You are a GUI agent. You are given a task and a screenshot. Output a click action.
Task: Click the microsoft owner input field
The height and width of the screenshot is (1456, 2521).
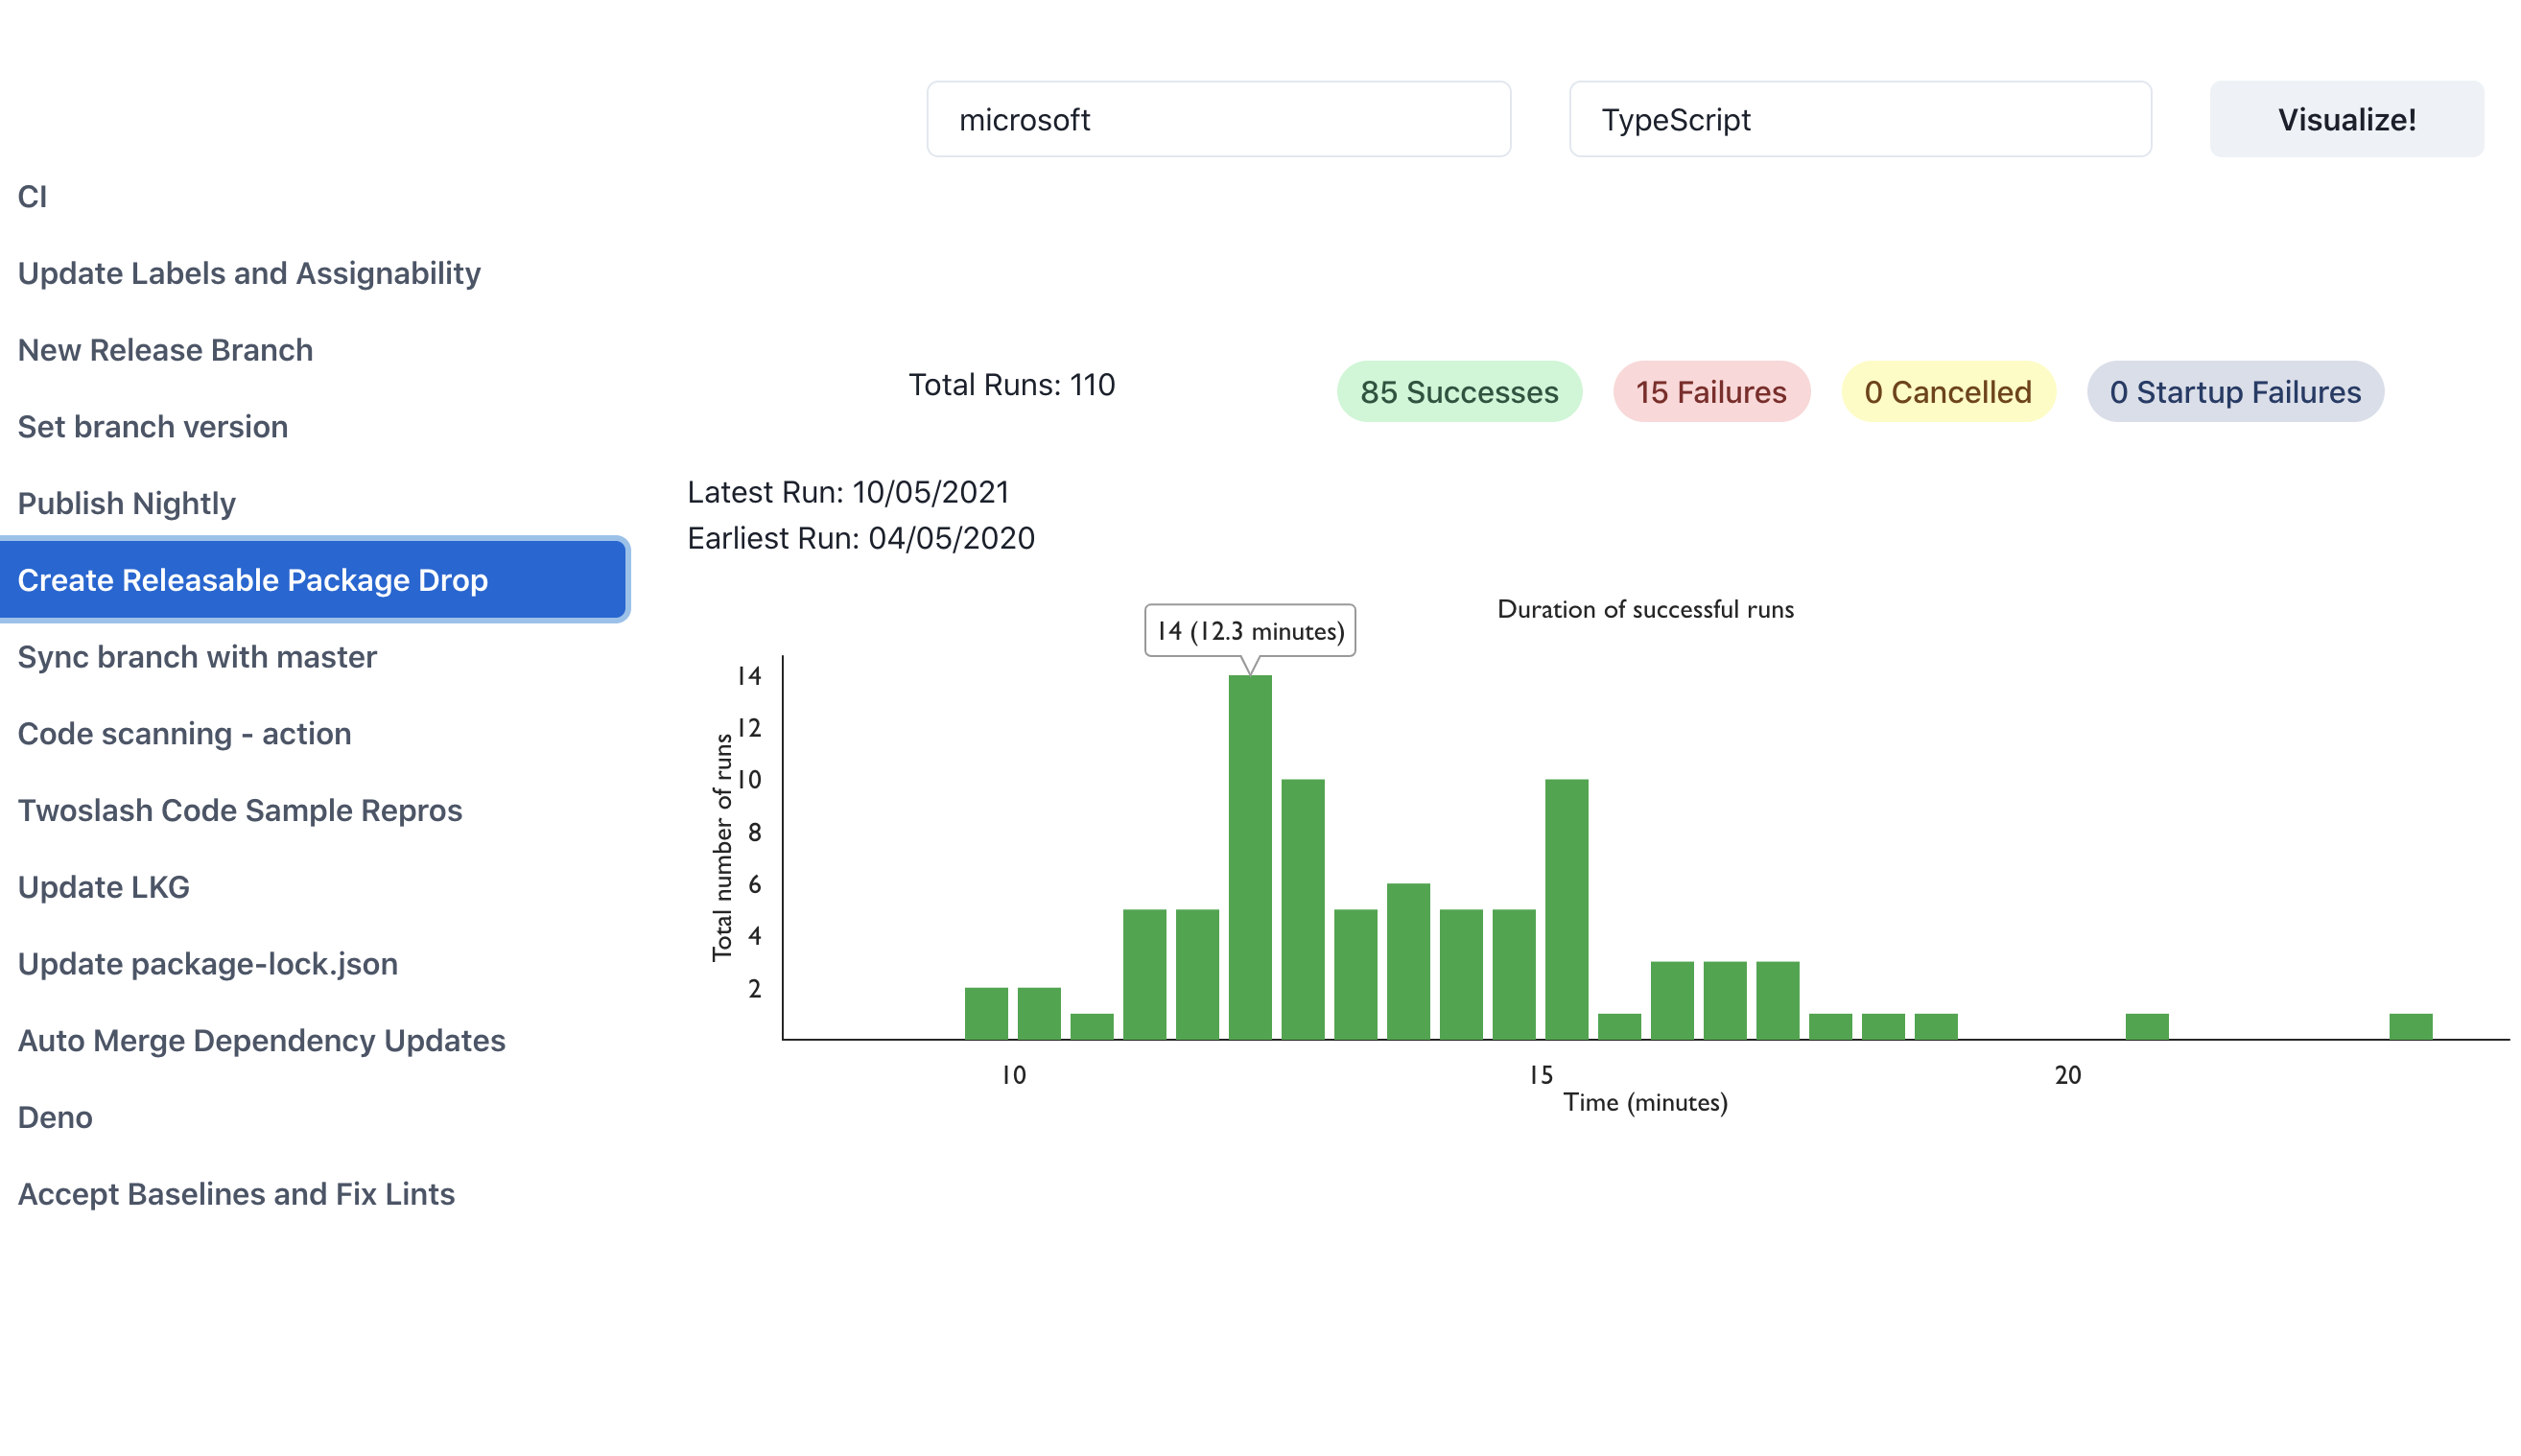[x=1217, y=119]
